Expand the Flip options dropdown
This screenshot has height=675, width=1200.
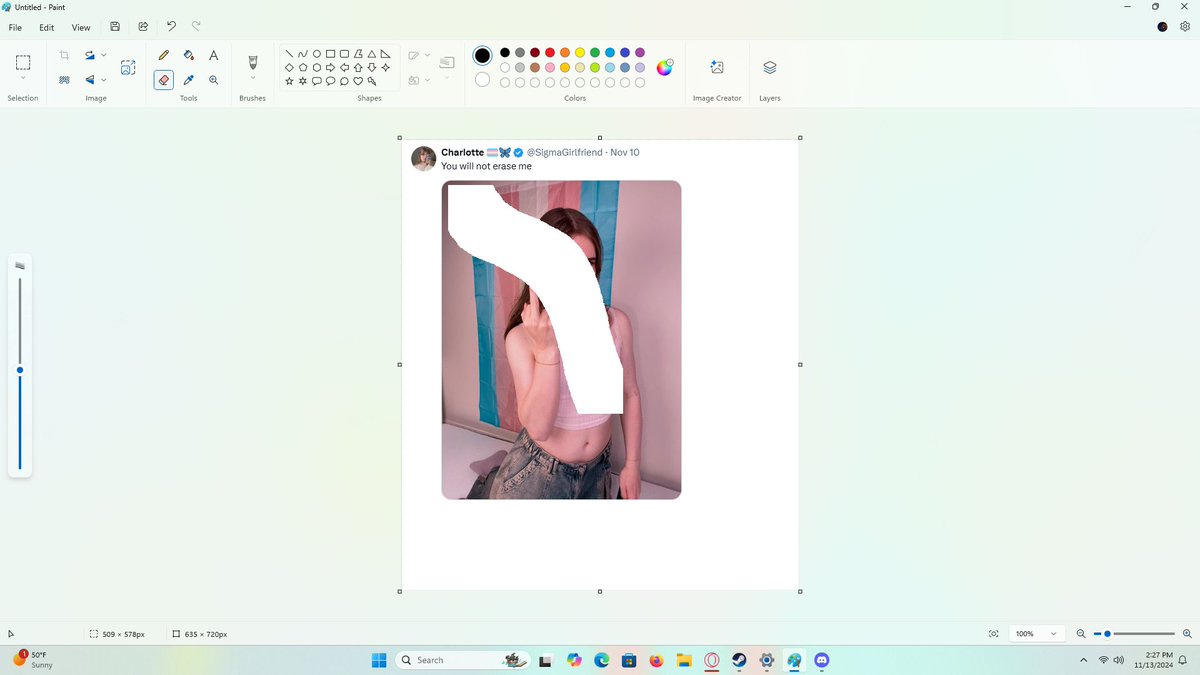pos(104,80)
